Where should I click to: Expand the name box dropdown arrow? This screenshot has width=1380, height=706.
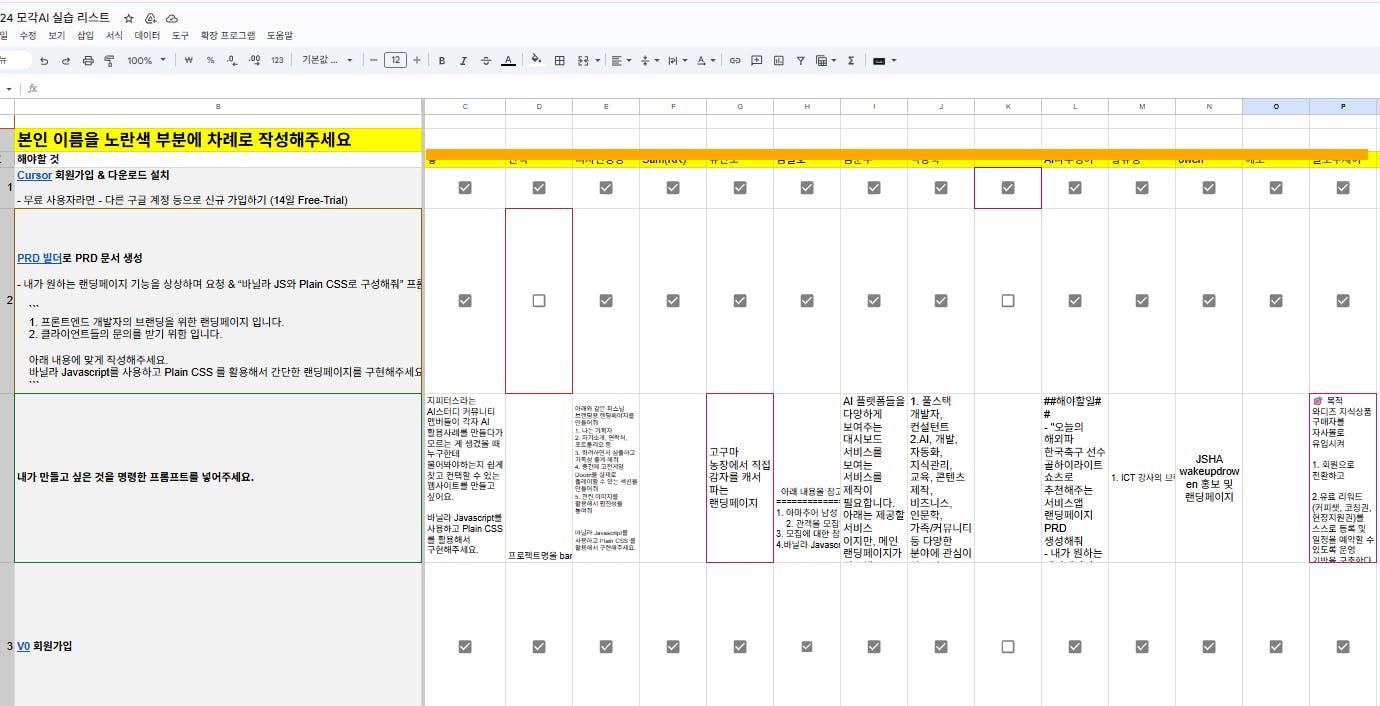click(9, 89)
